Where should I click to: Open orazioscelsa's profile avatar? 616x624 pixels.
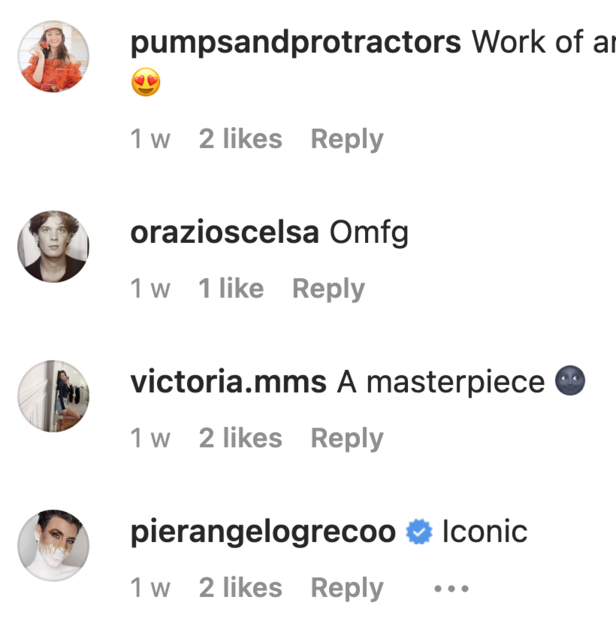tap(54, 246)
